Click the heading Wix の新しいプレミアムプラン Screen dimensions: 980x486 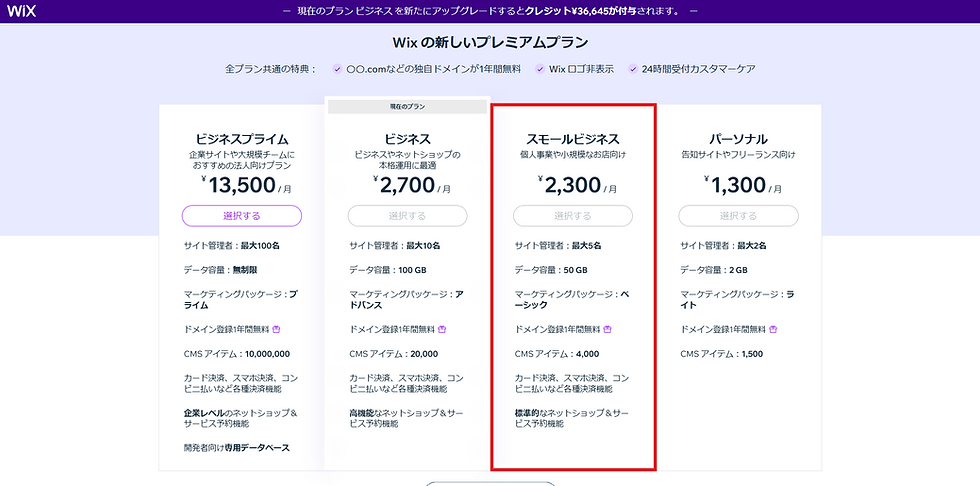tap(491, 42)
